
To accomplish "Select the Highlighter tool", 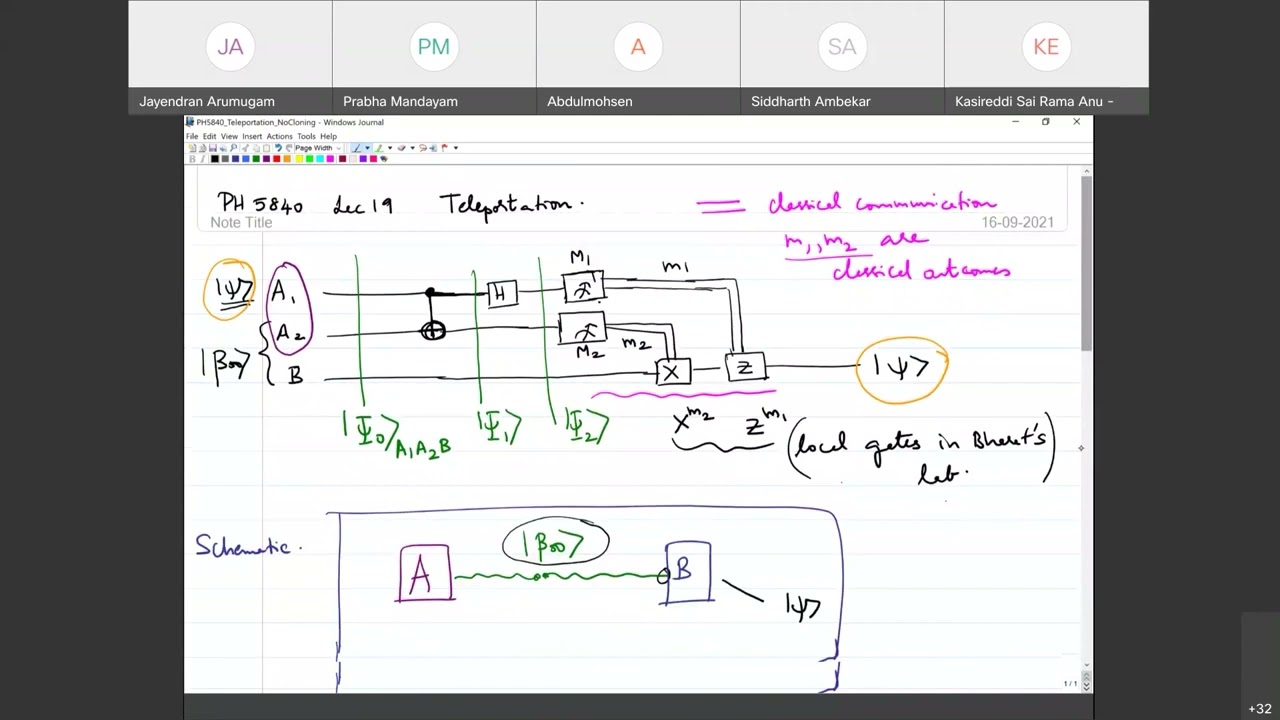I will 379,148.
